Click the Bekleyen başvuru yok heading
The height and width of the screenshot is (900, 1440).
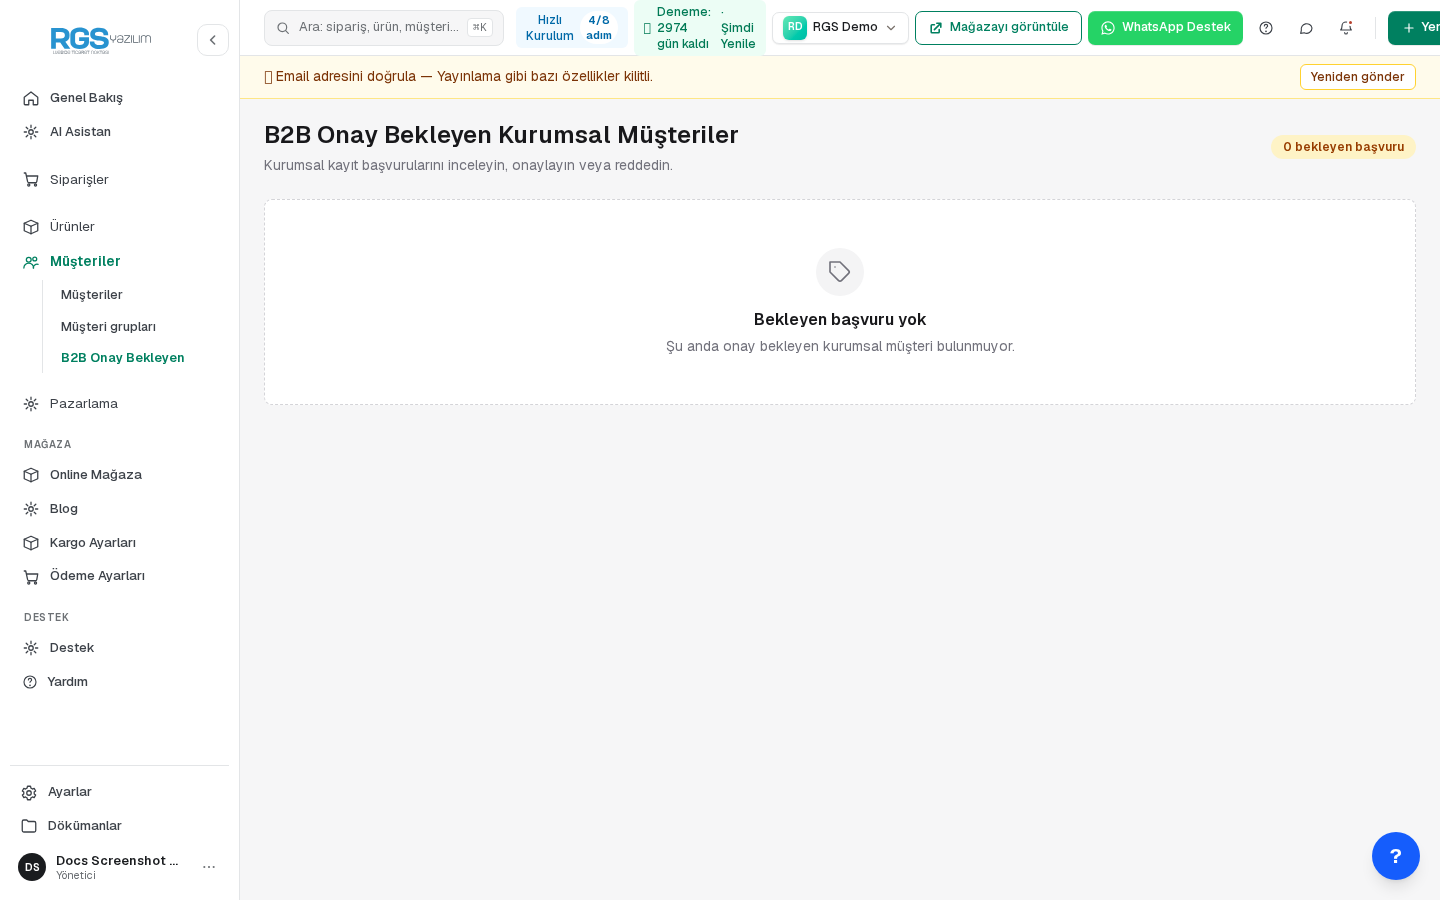(x=840, y=320)
